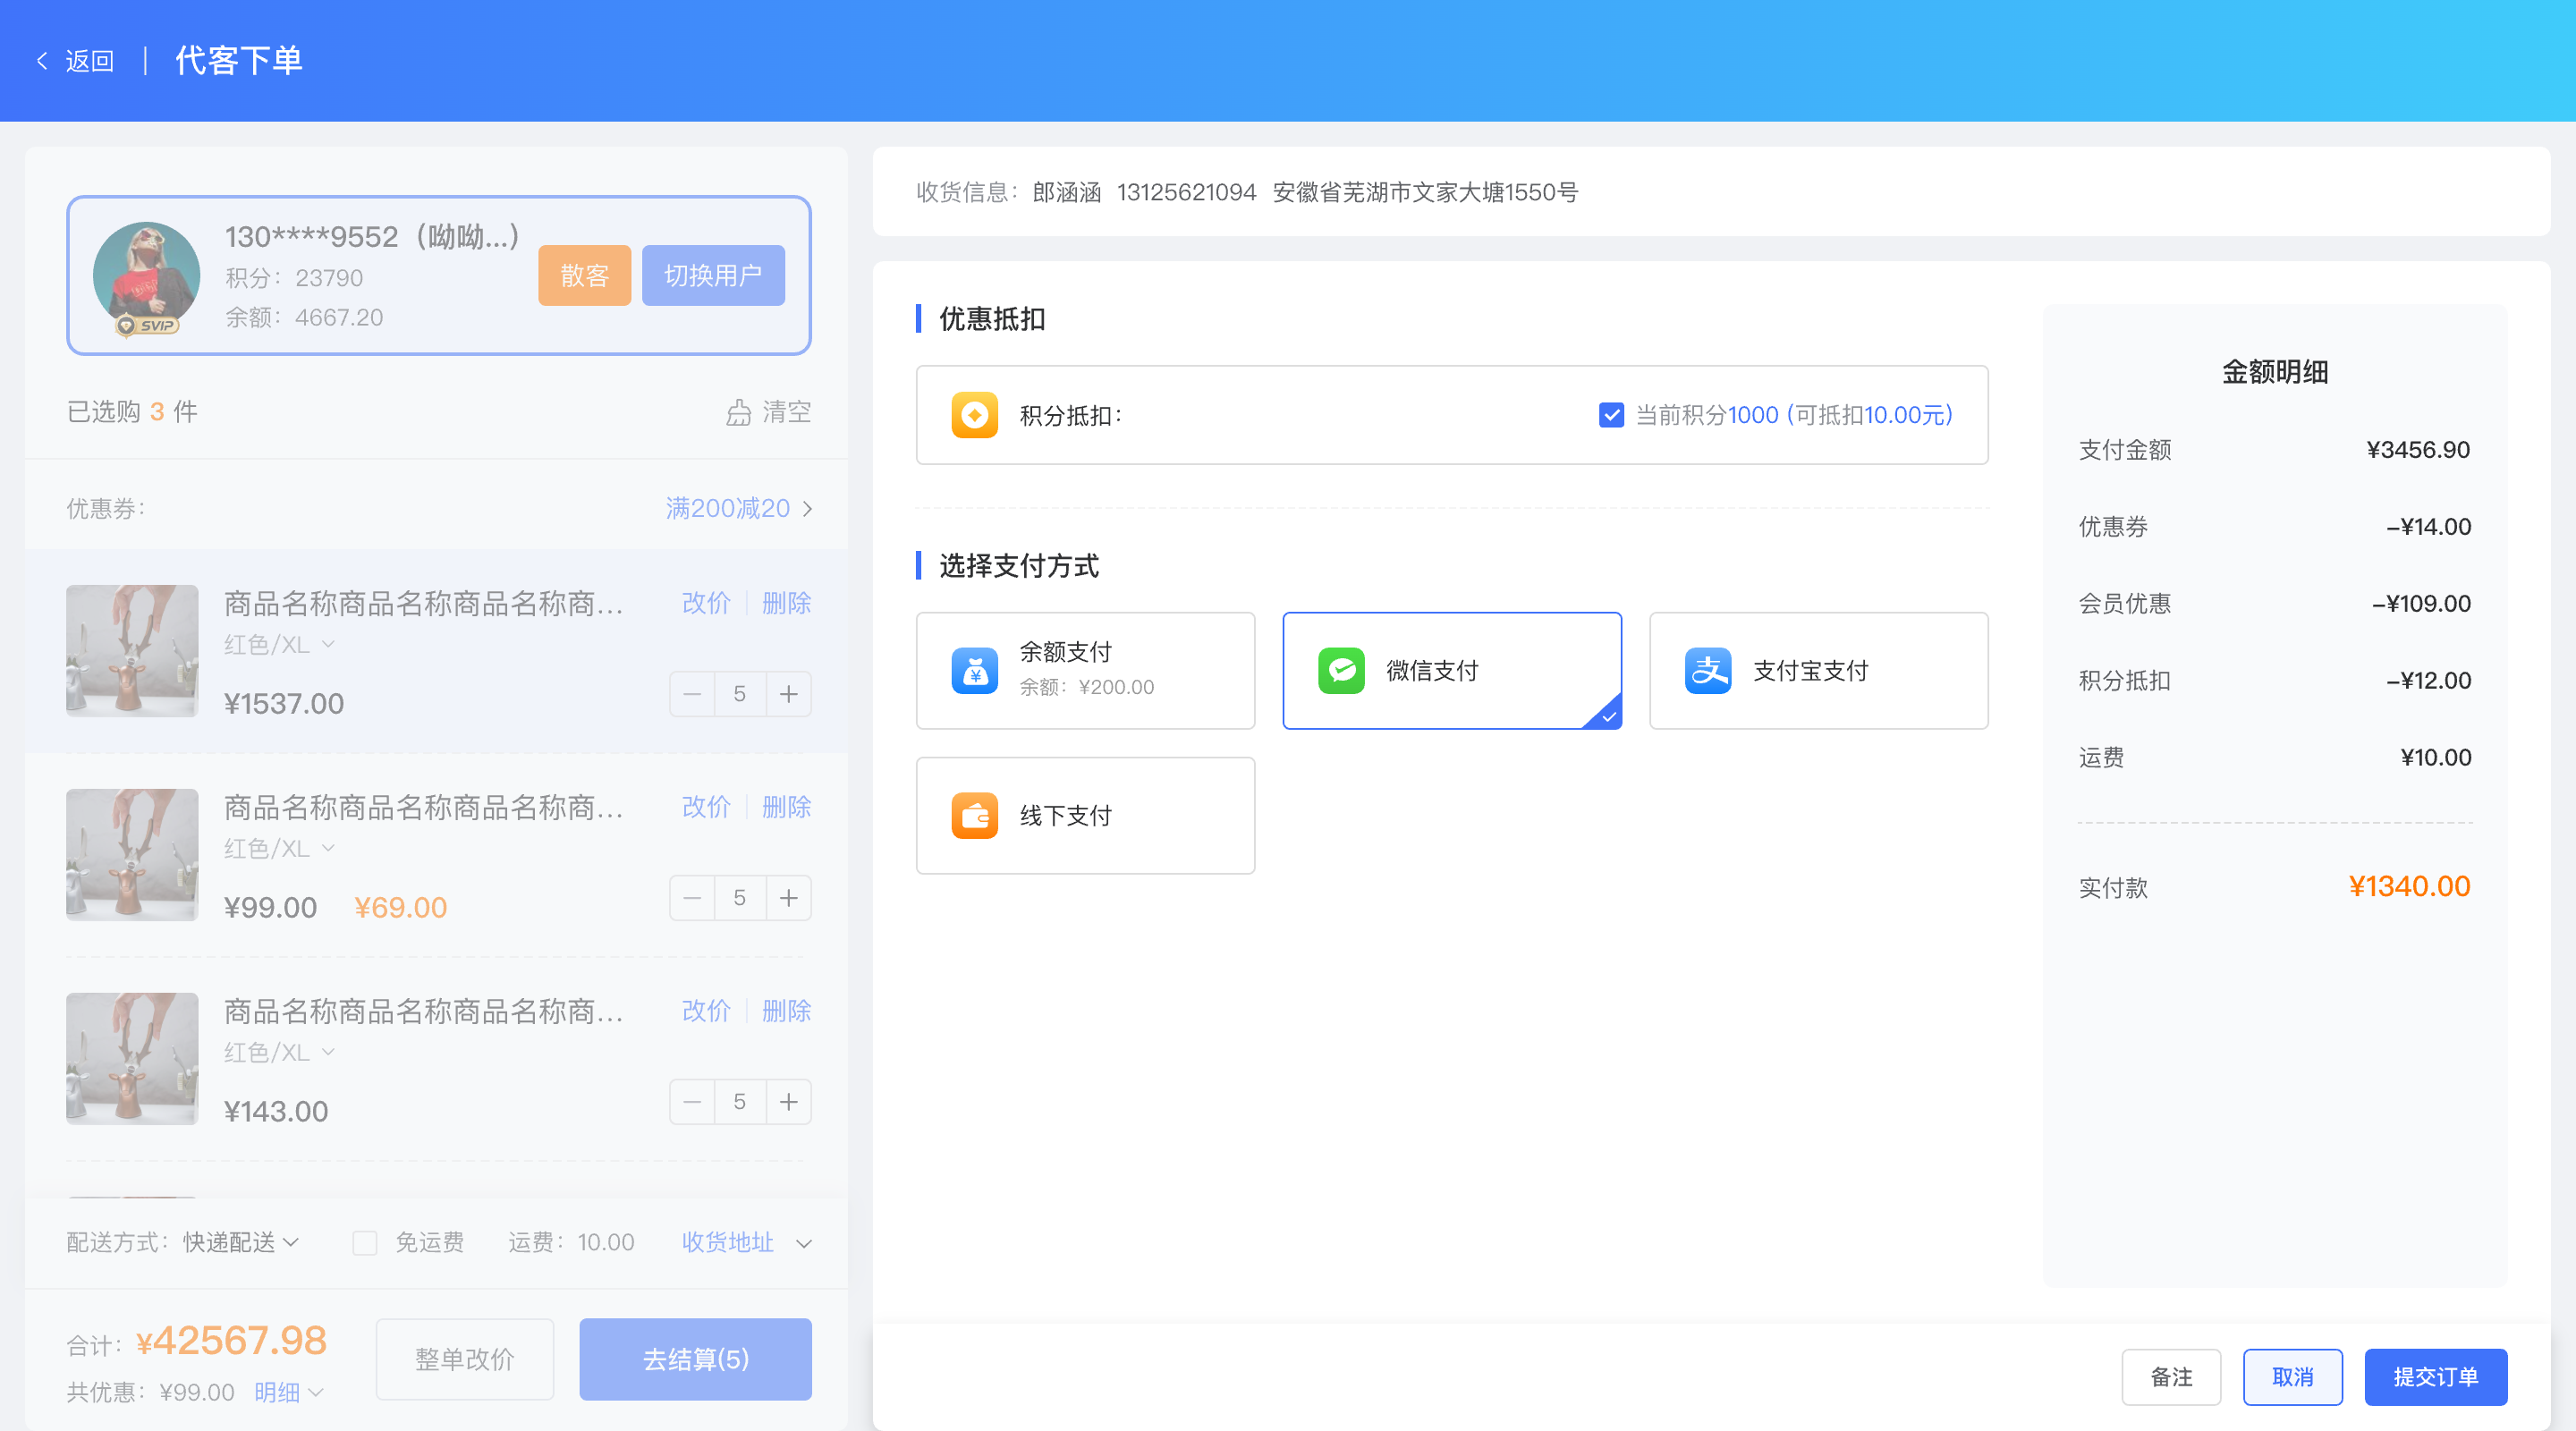2576x1431 pixels.
Task: Uncheck the points deduction (积分抵扣) checkbox
Action: coord(1611,415)
